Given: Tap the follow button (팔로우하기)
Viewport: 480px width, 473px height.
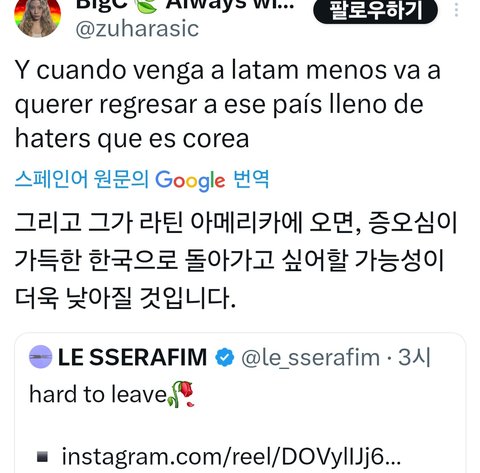Looking at the screenshot, I should pyautogui.click(x=375, y=10).
